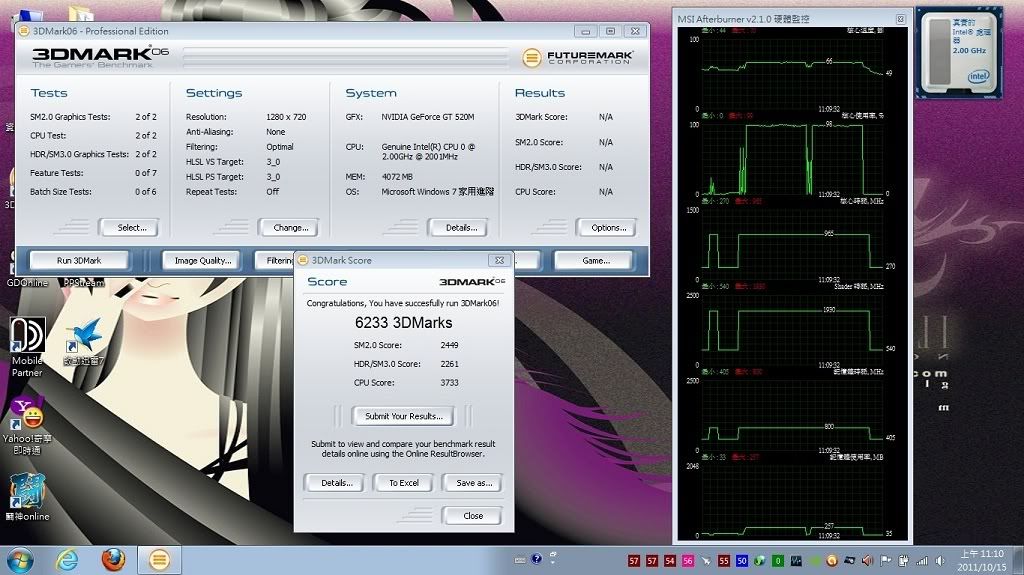Open results Options... button
Screen dimensions: 1024x575
[607, 228]
